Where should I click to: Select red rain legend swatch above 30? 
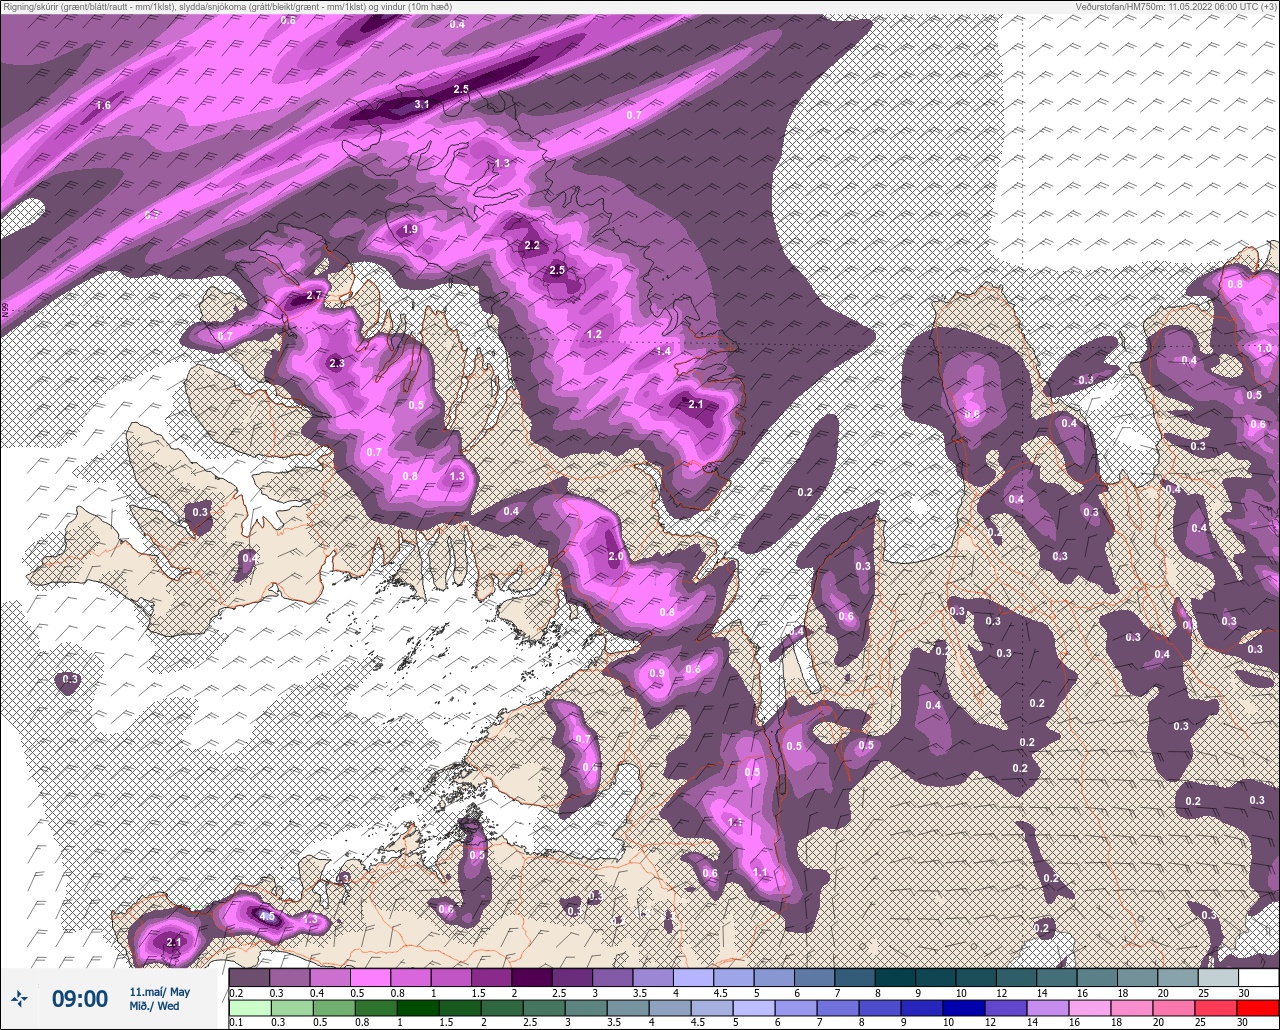pyautogui.click(x=1258, y=1007)
